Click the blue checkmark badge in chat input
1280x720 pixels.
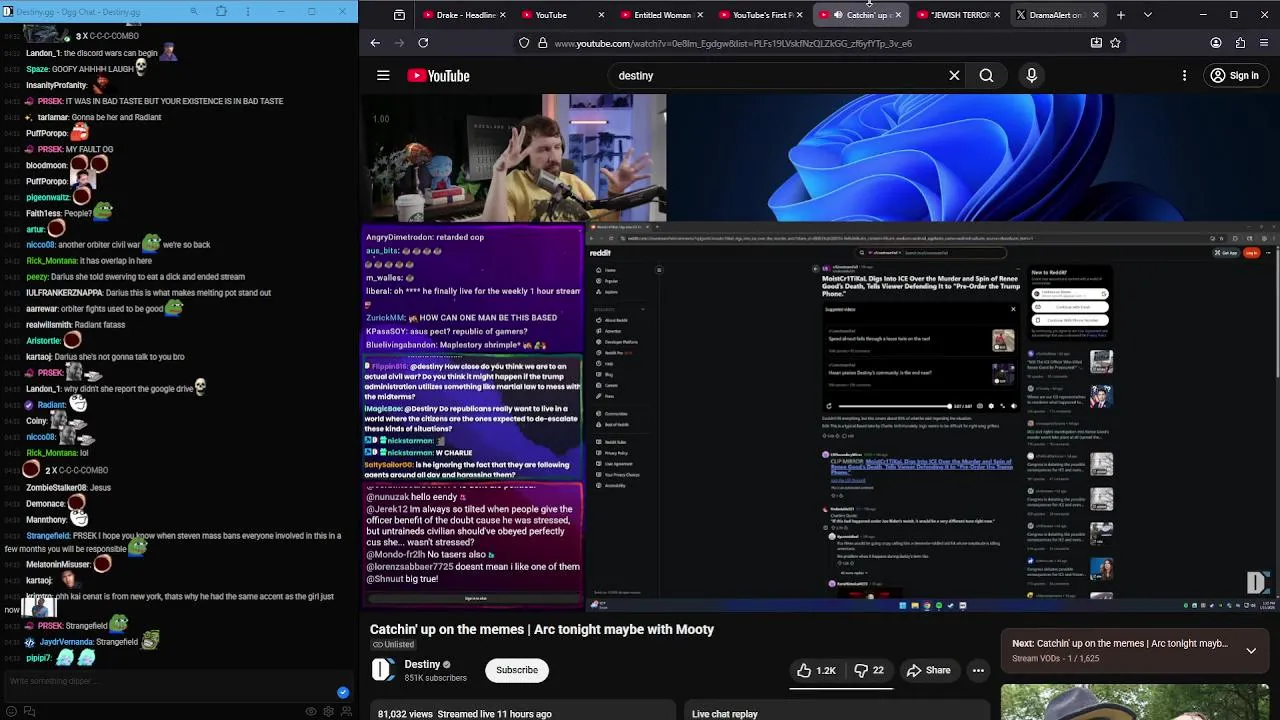click(343, 692)
